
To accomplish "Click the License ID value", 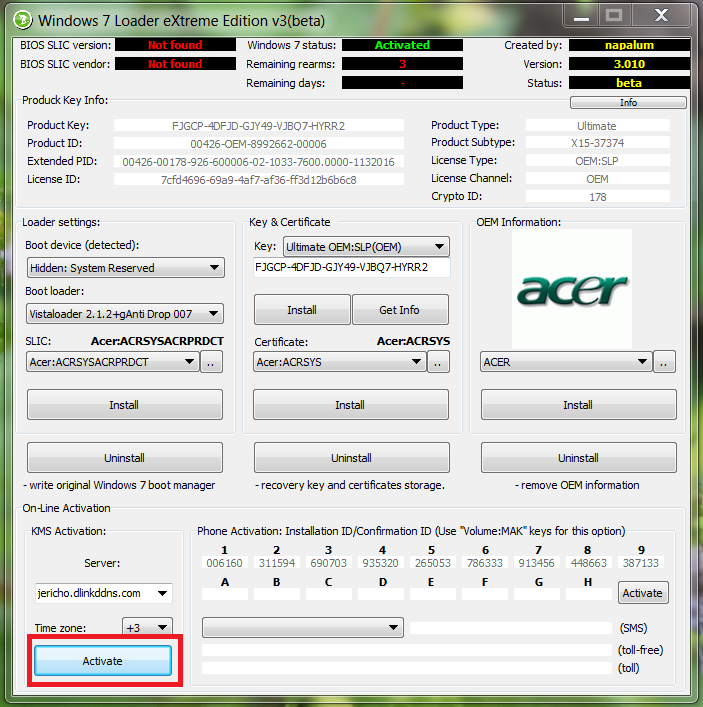I will pos(259,179).
